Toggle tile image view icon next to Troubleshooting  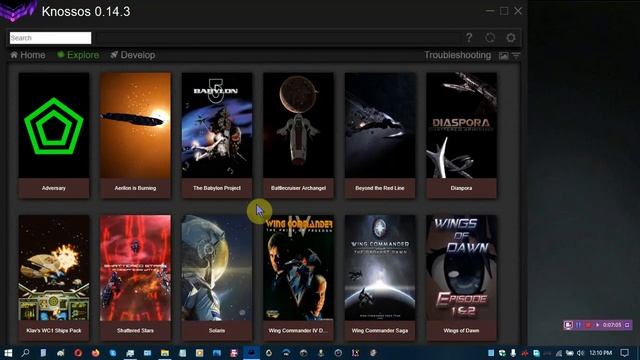coord(504,56)
